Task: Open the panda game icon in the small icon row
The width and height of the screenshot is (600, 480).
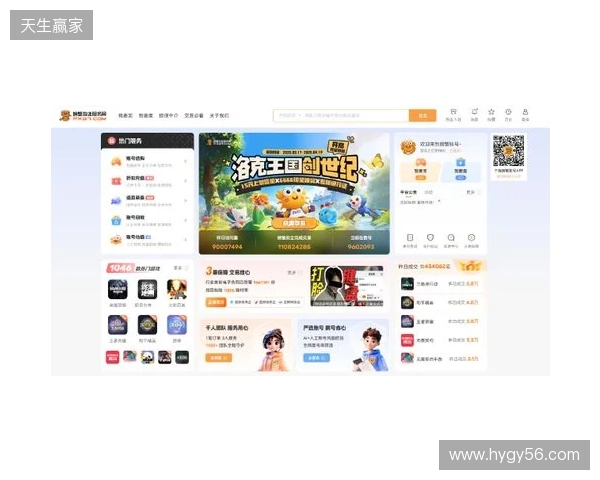Action: coord(147,357)
